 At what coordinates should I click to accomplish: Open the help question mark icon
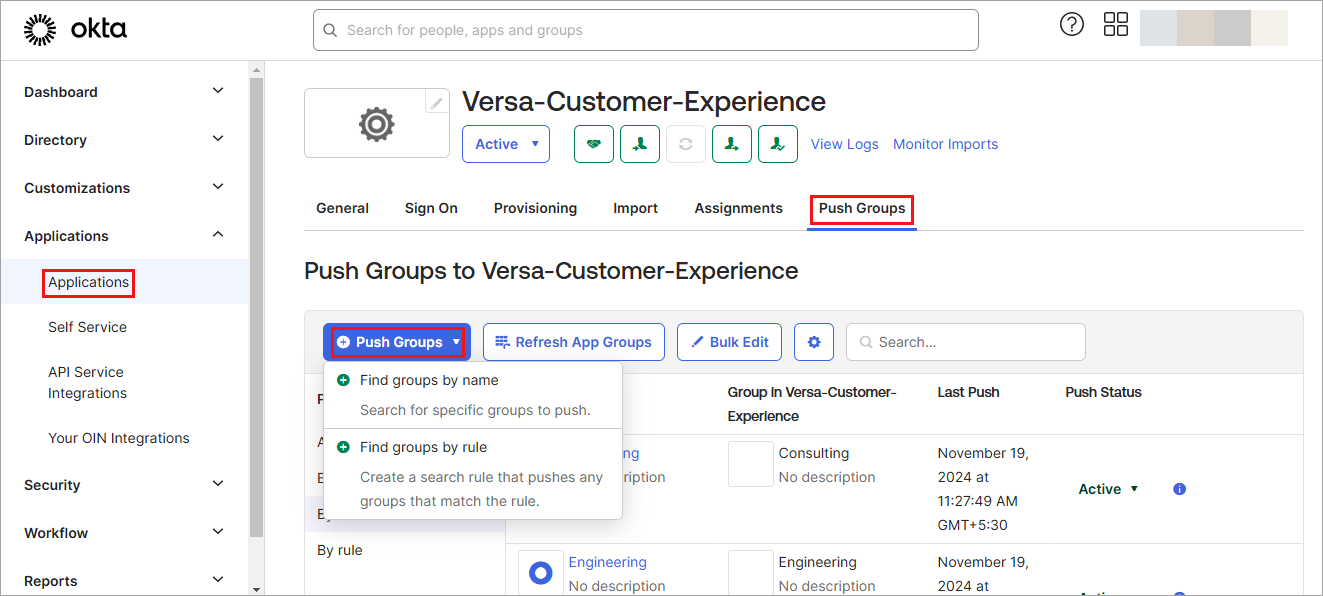point(1072,25)
